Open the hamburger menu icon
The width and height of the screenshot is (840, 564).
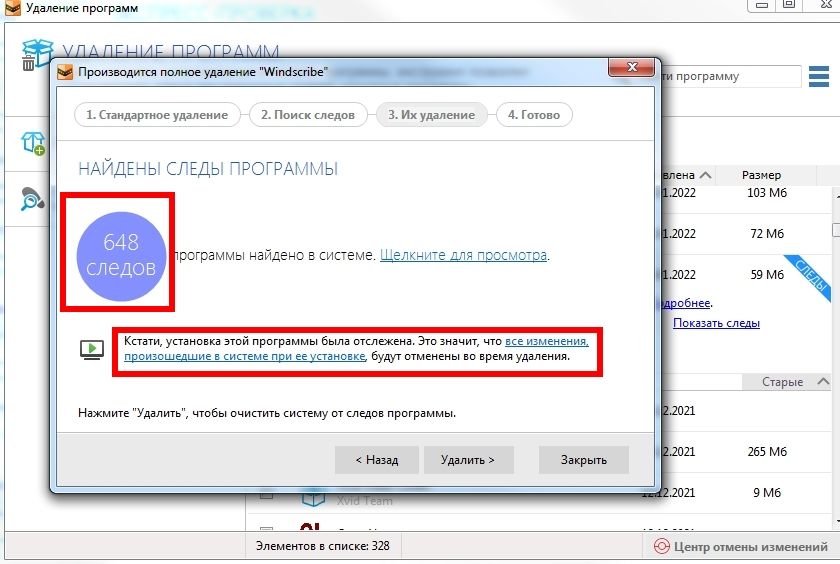[819, 76]
